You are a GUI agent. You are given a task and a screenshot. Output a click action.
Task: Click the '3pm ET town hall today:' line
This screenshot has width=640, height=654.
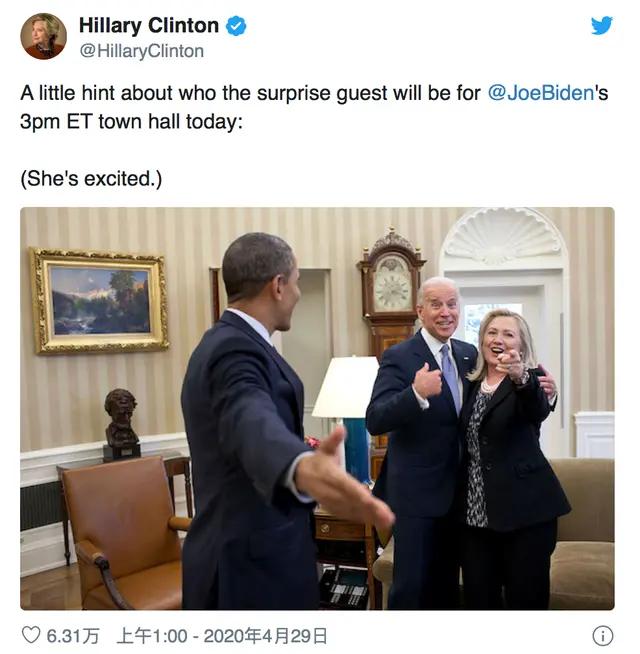[x=131, y=122]
